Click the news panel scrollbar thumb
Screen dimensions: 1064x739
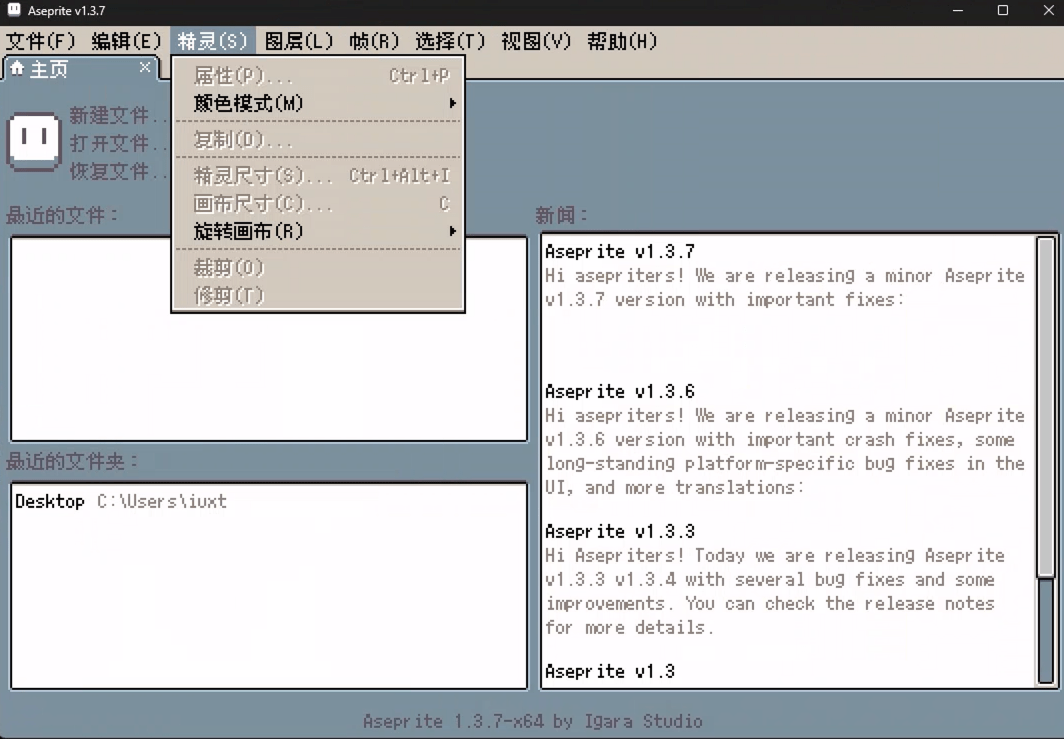coord(1046,407)
